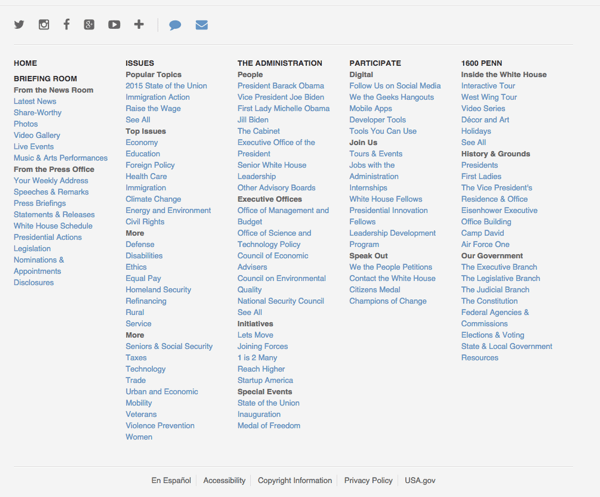
Task: Open the YouTube icon link
Action: tap(114, 24)
